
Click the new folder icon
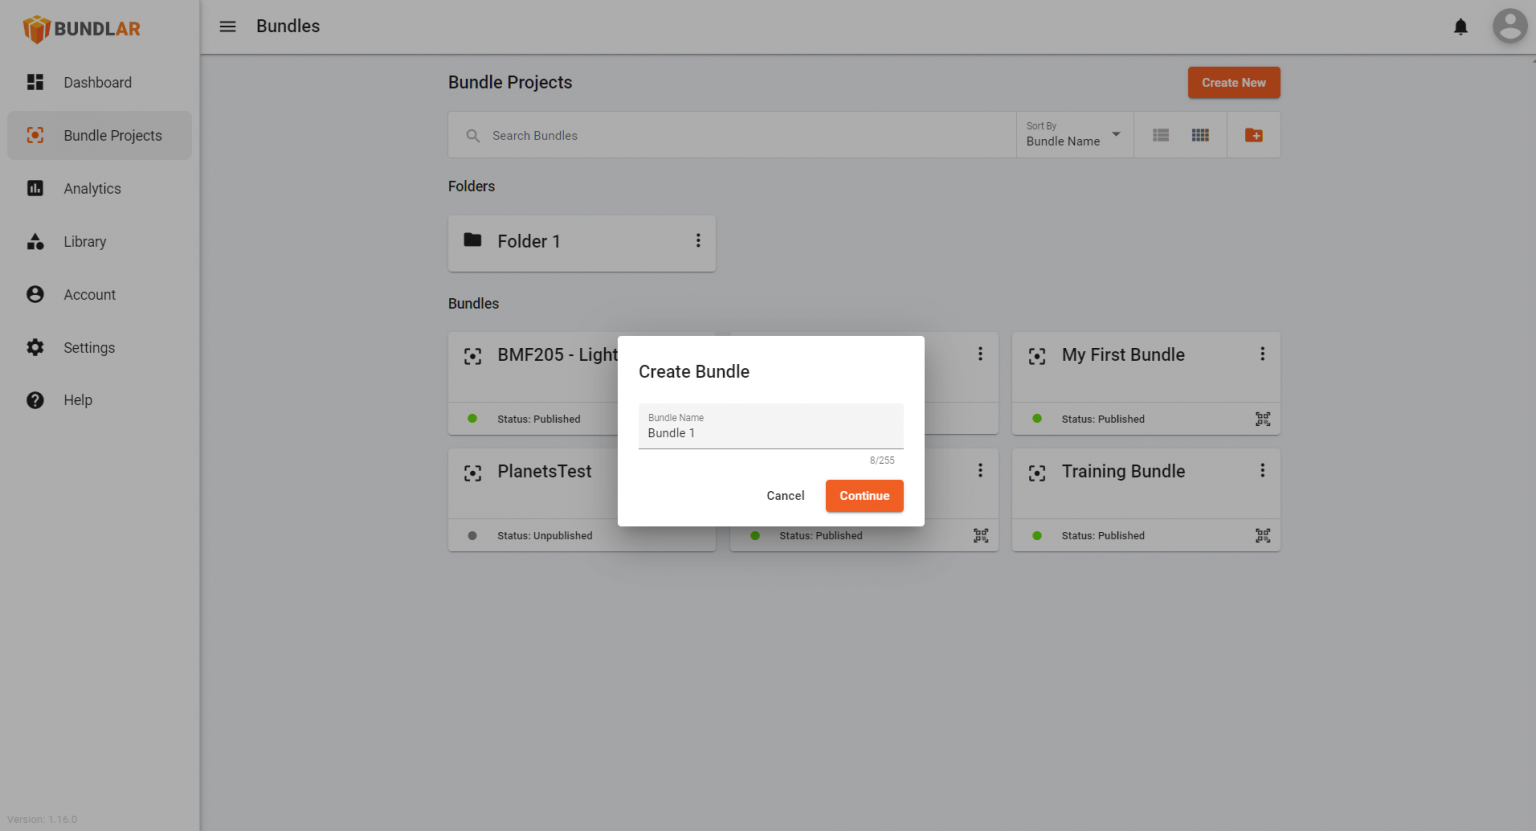click(1254, 135)
